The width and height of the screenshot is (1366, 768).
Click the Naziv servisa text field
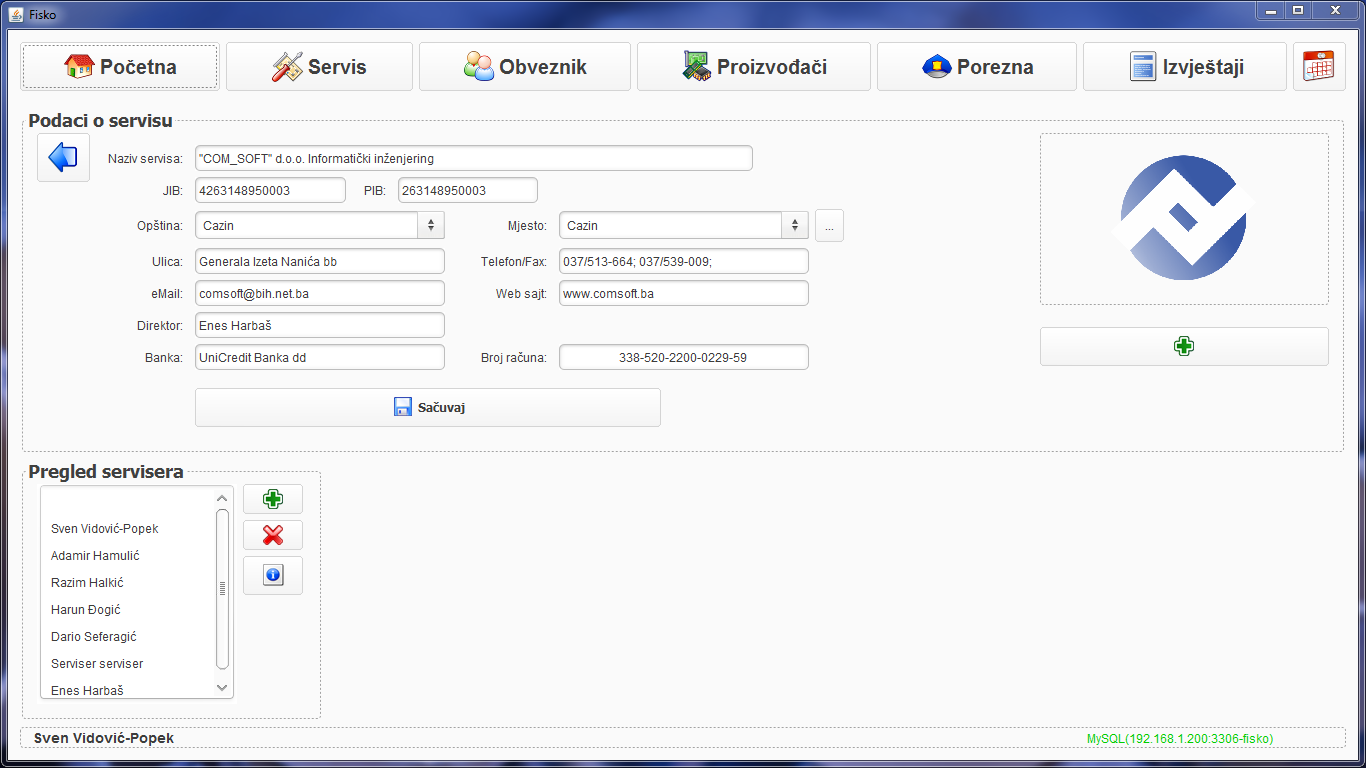(473, 158)
